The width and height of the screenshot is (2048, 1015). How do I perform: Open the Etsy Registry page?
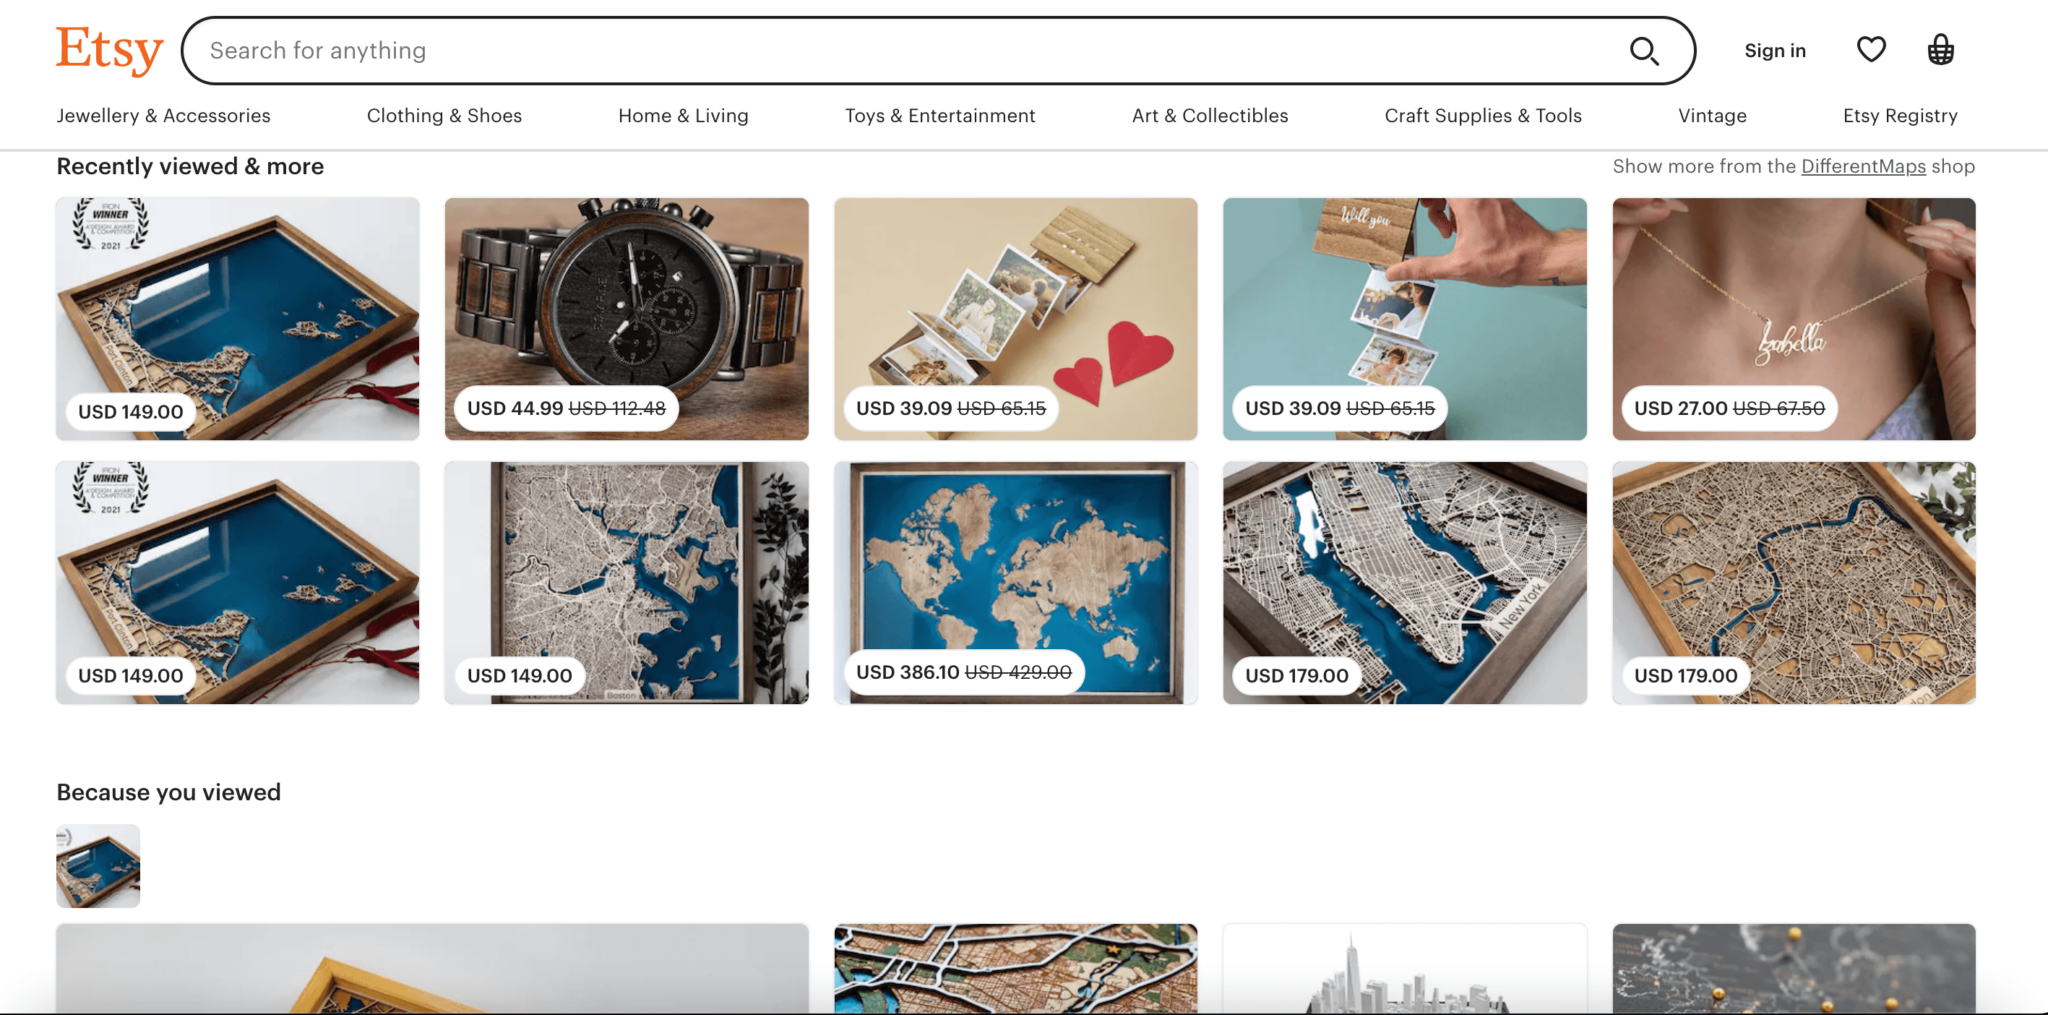(1899, 115)
